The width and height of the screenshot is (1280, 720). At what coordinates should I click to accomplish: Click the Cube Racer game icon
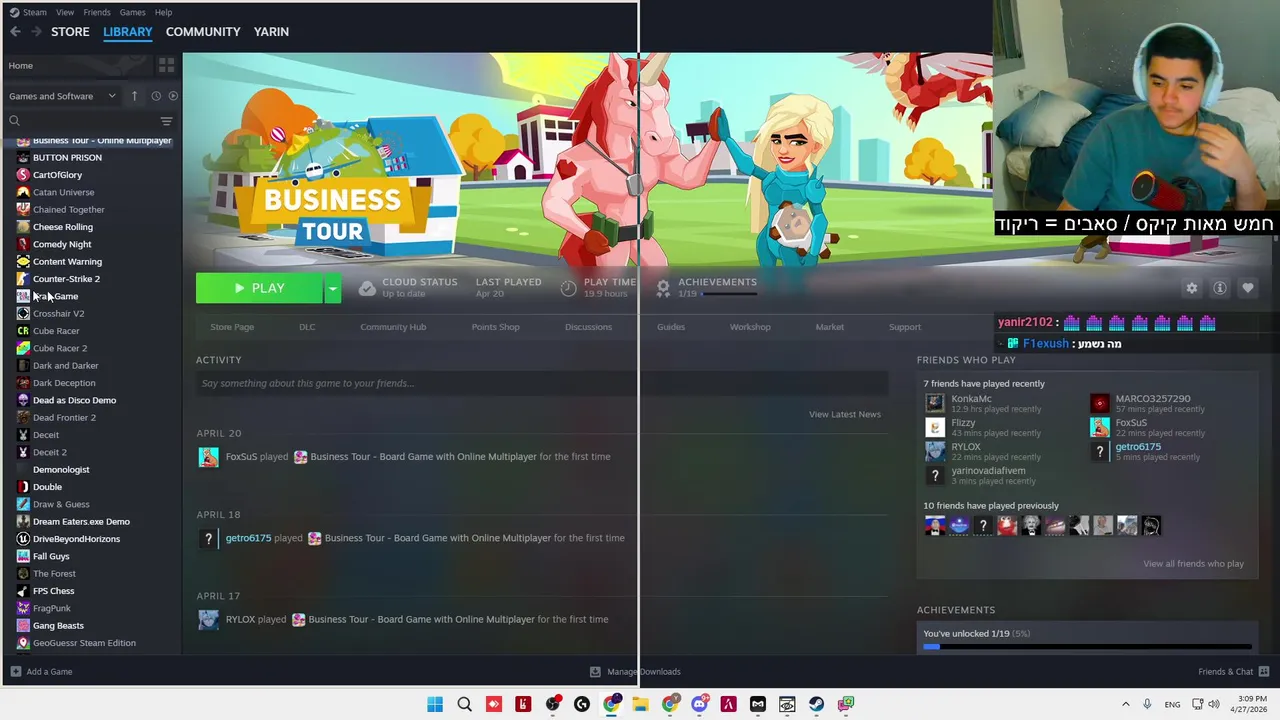pos(23,331)
